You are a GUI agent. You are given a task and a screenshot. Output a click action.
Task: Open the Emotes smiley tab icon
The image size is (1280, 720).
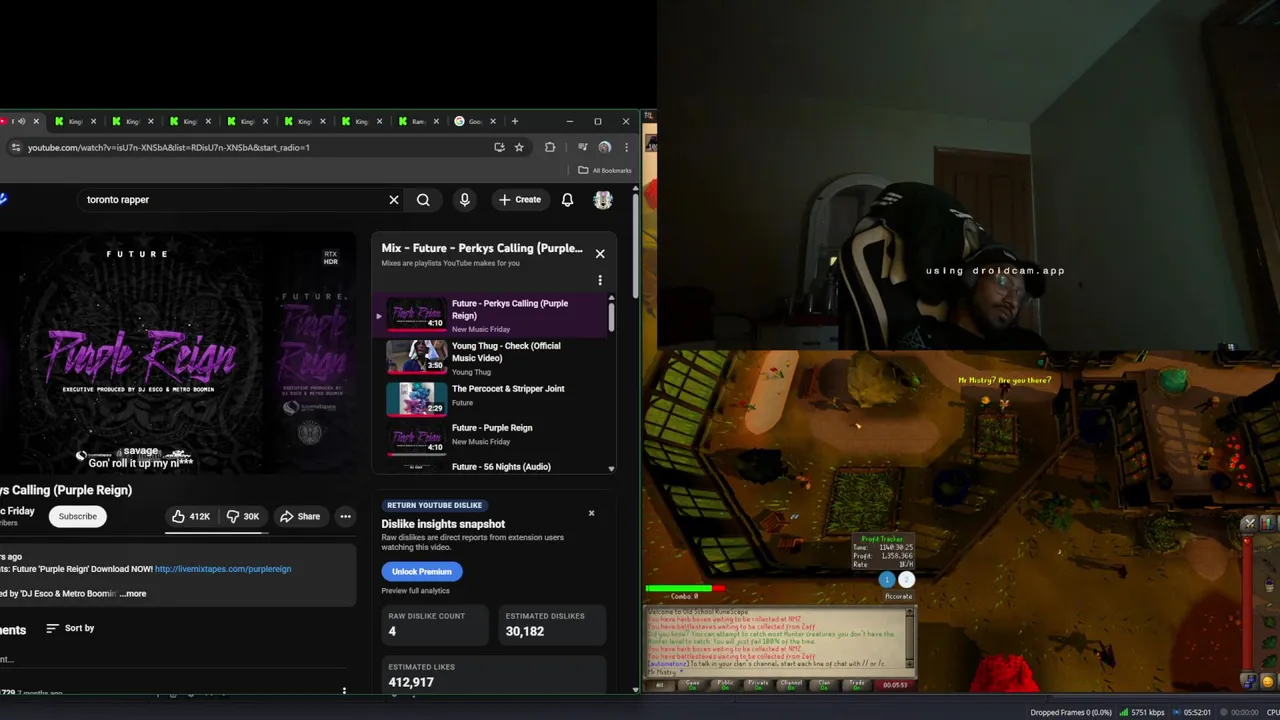tap(1268, 681)
